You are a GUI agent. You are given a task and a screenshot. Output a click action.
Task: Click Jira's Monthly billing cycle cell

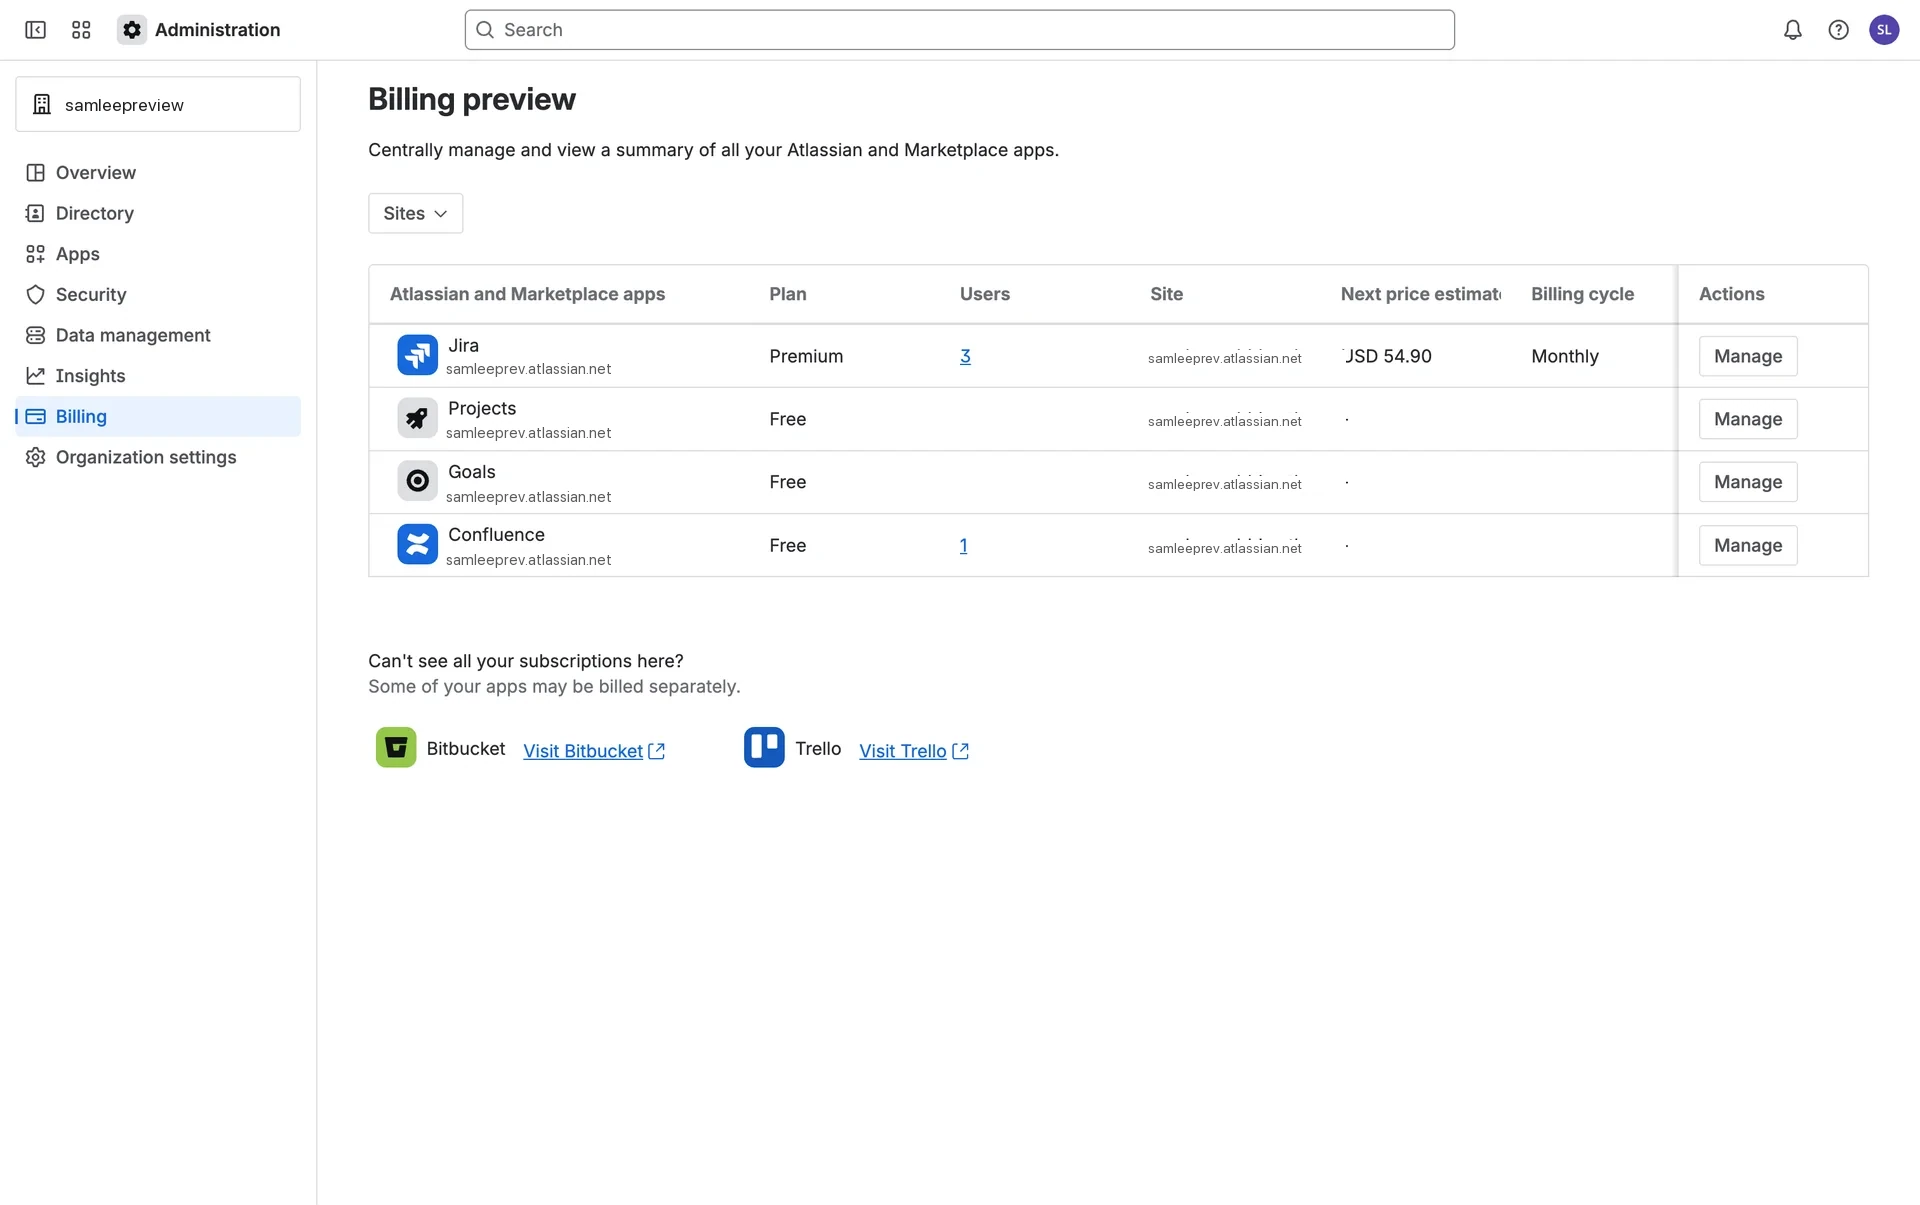coord(1564,356)
